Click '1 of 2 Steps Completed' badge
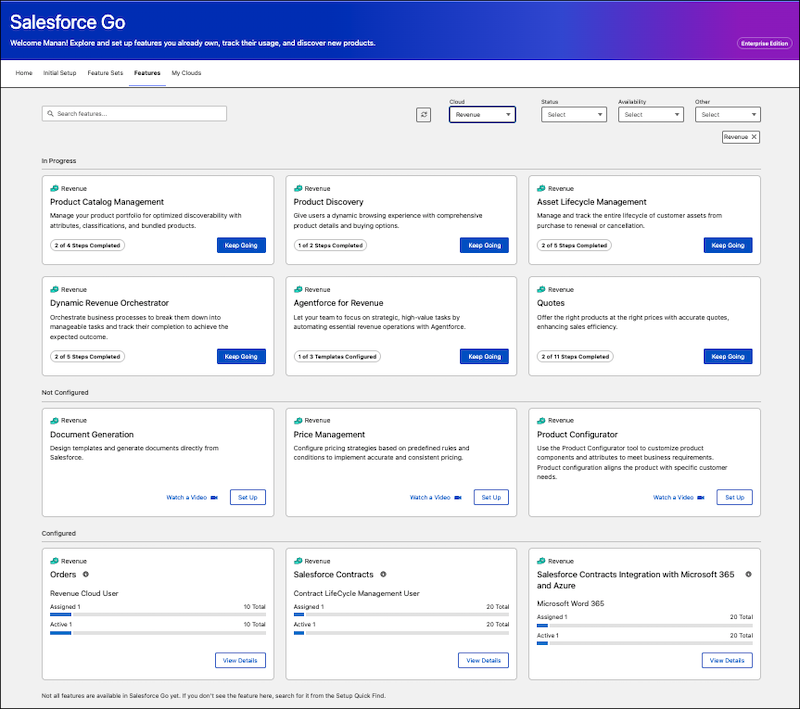Viewport: 800px width, 709px height. (x=330, y=245)
